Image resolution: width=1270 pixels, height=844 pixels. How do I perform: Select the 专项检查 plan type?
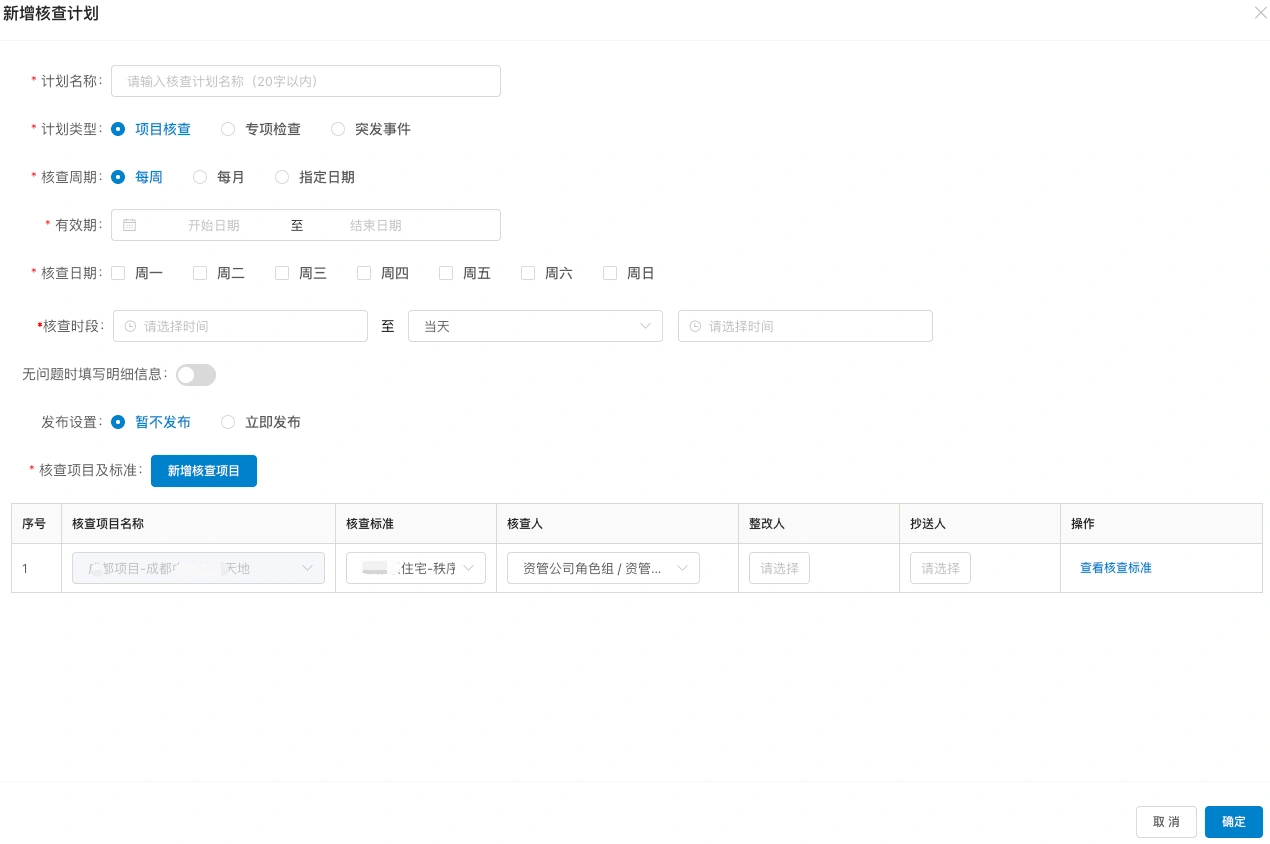(x=260, y=129)
